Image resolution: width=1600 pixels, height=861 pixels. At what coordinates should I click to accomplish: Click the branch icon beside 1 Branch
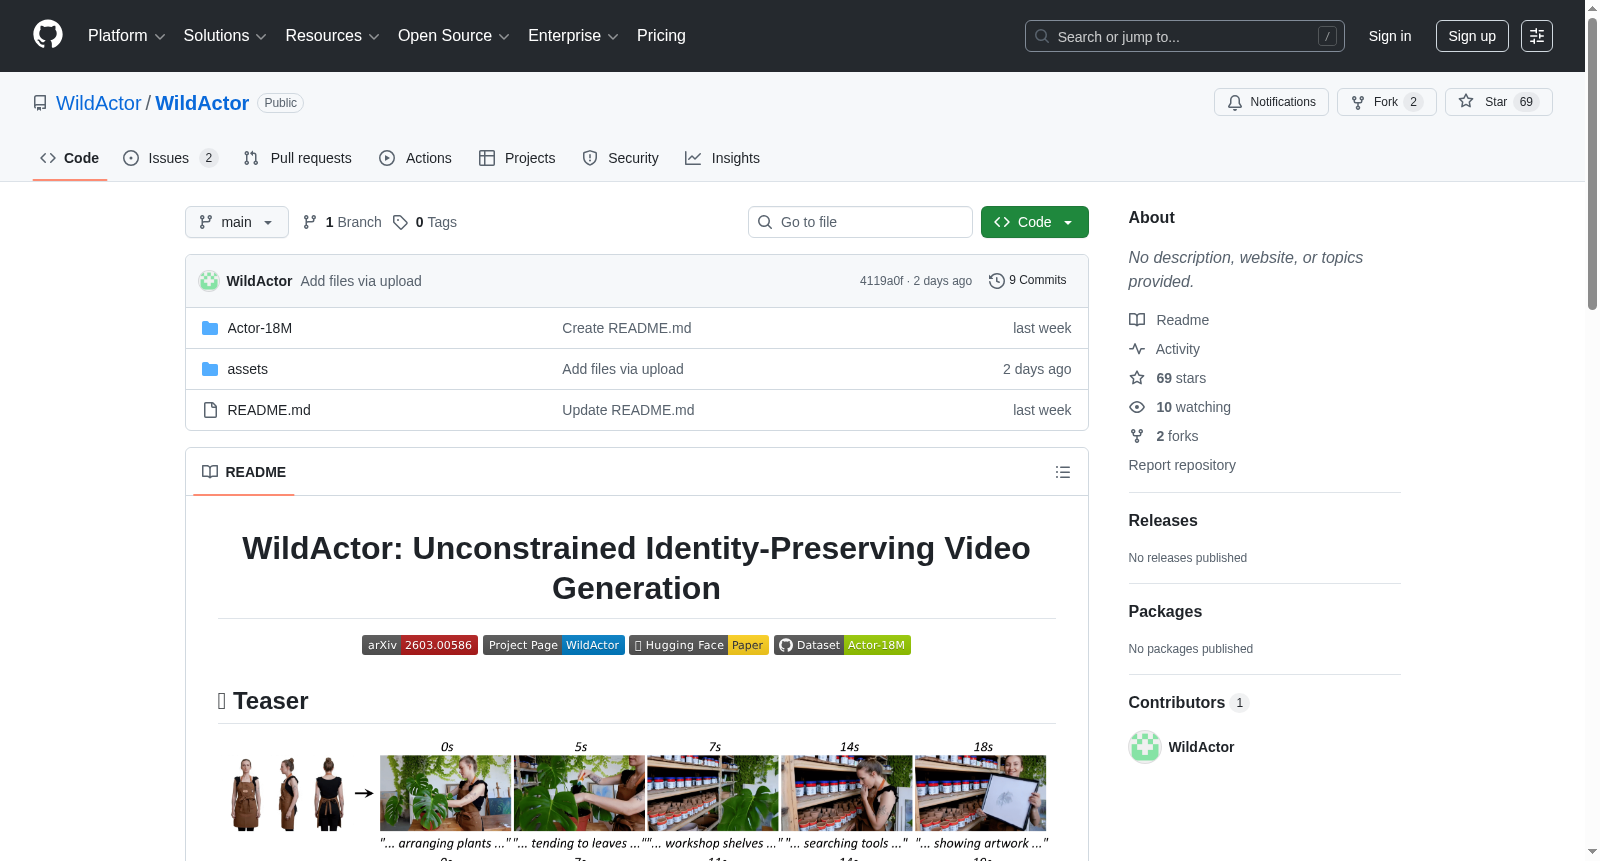[310, 222]
